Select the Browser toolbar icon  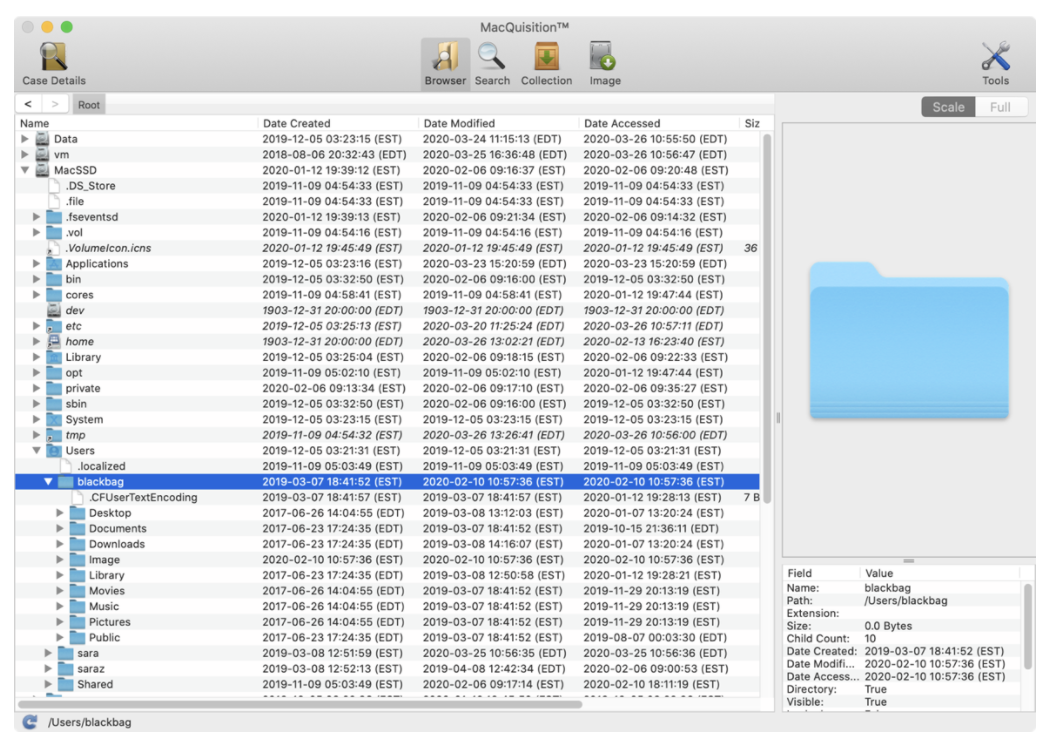click(445, 56)
